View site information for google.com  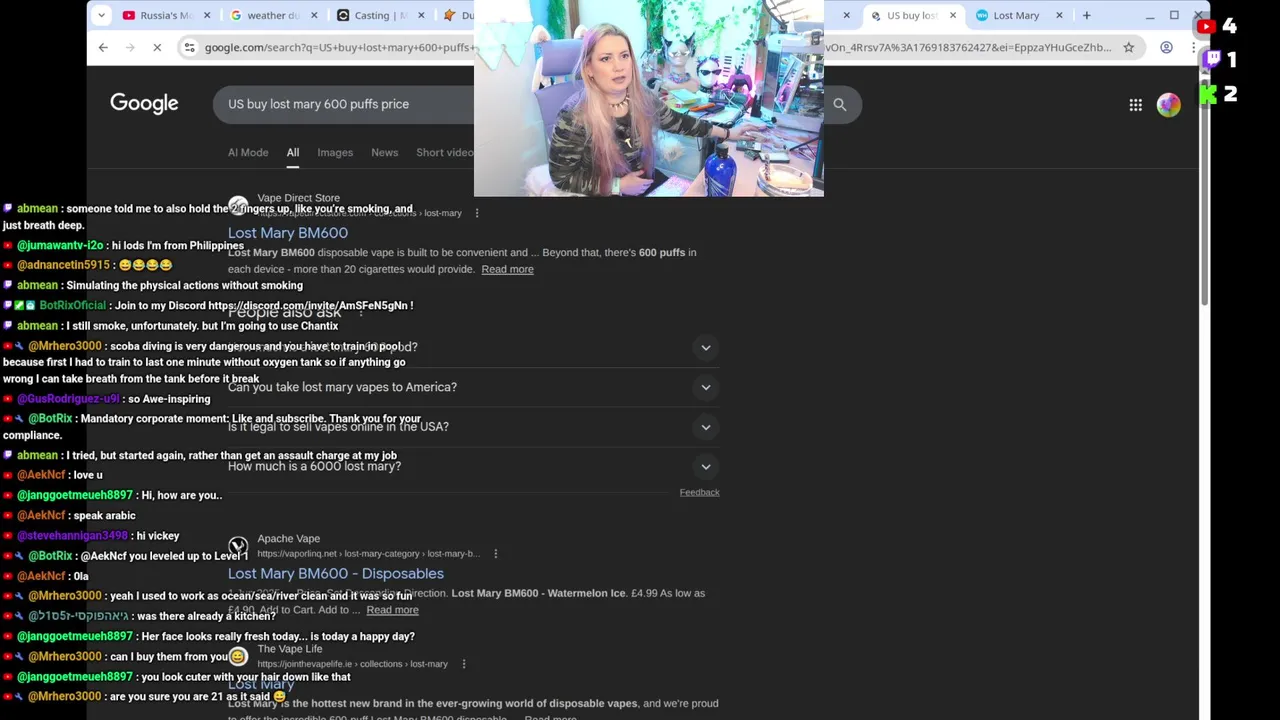[x=189, y=47]
